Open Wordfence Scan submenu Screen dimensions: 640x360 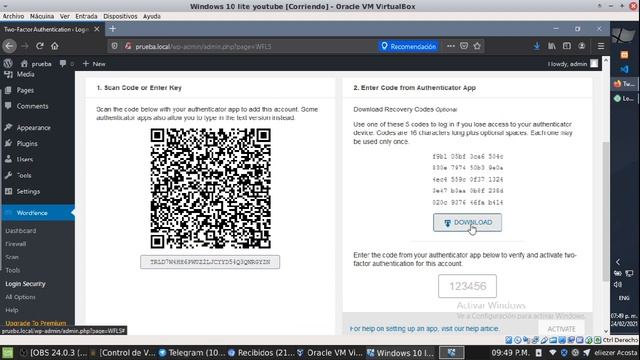click(12, 257)
